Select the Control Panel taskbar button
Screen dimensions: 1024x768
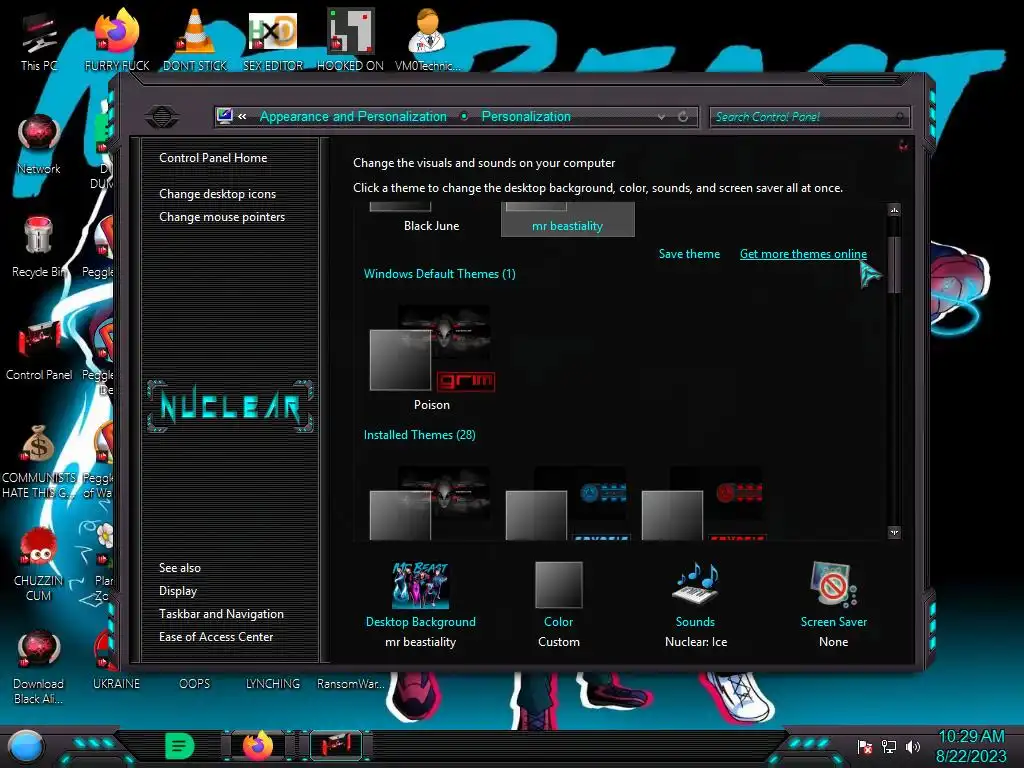tap(336, 746)
